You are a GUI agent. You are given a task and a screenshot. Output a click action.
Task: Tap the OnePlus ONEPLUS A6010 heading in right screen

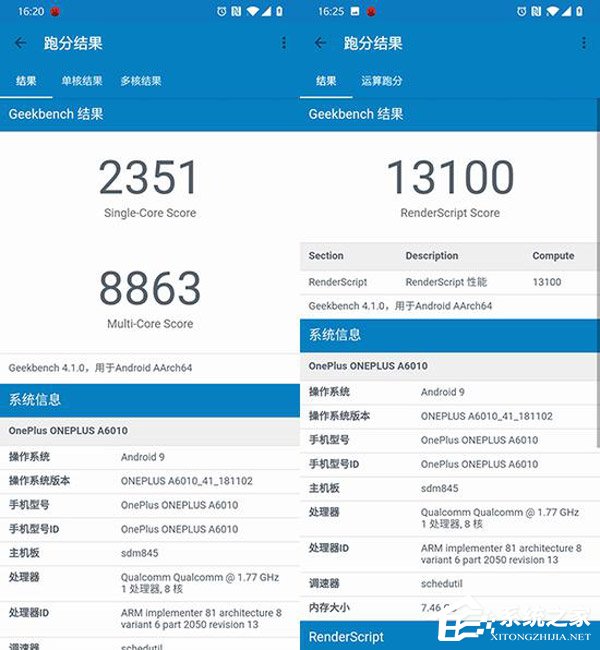coord(368,366)
